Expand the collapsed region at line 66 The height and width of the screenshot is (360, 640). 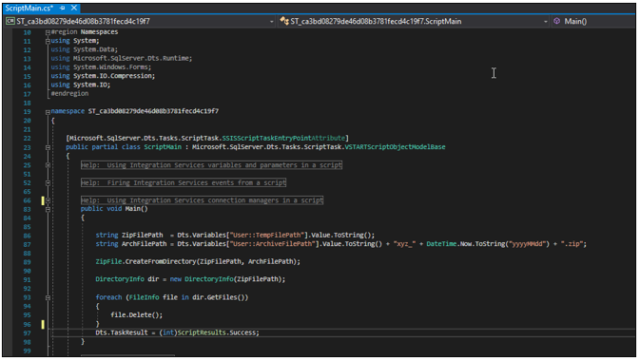(x=48, y=200)
